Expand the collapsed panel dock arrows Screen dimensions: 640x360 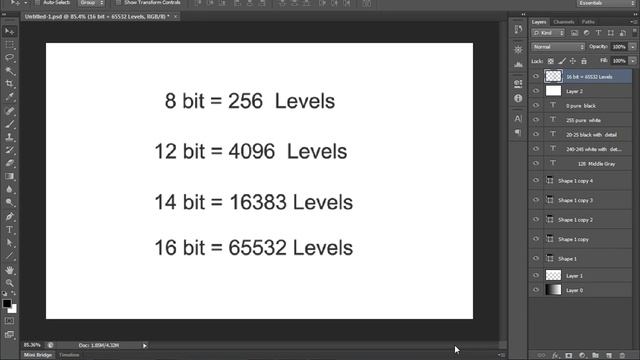[523, 14]
